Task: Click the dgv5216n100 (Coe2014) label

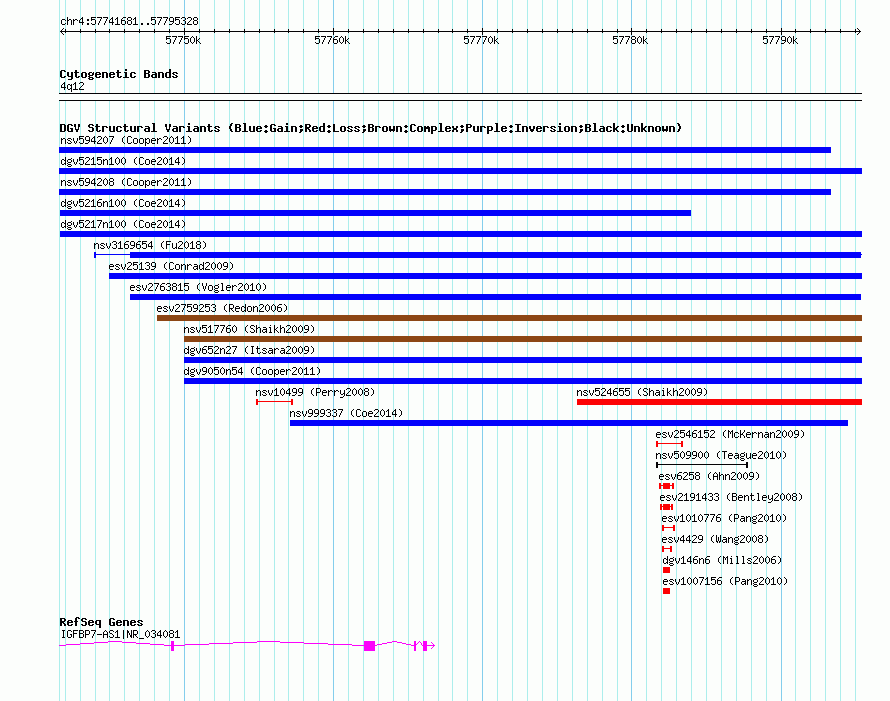Action: 123,203
